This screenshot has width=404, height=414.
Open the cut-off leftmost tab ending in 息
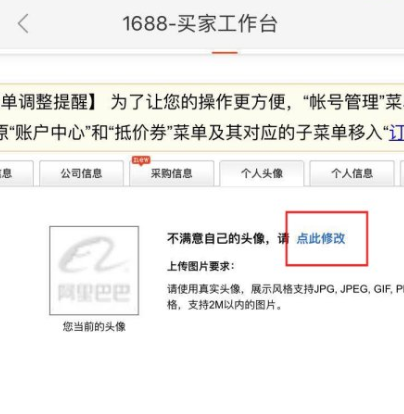16,173
